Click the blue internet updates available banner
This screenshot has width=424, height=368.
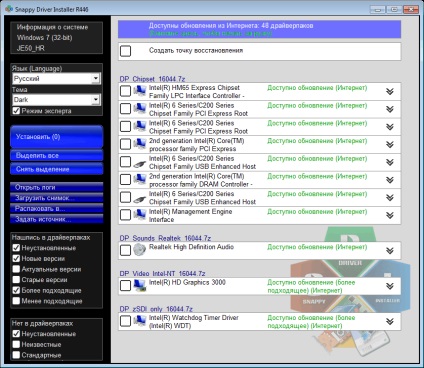[x=259, y=29]
